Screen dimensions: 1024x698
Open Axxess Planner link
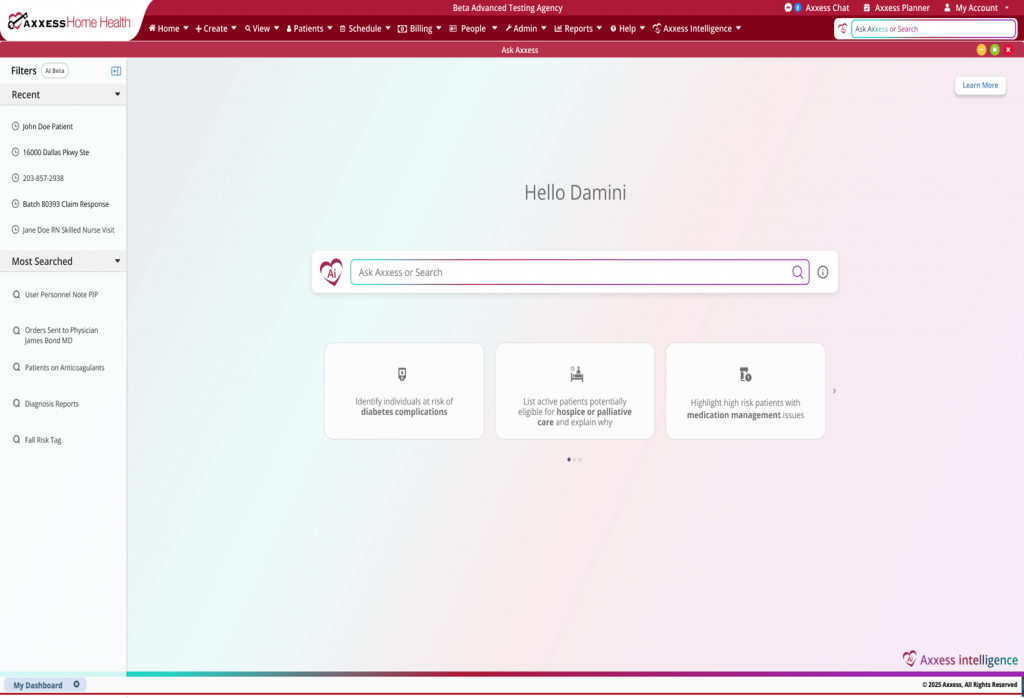point(902,8)
